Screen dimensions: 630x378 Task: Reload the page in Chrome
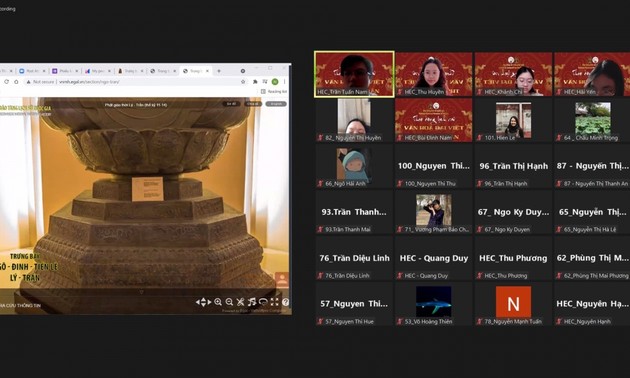(6, 82)
